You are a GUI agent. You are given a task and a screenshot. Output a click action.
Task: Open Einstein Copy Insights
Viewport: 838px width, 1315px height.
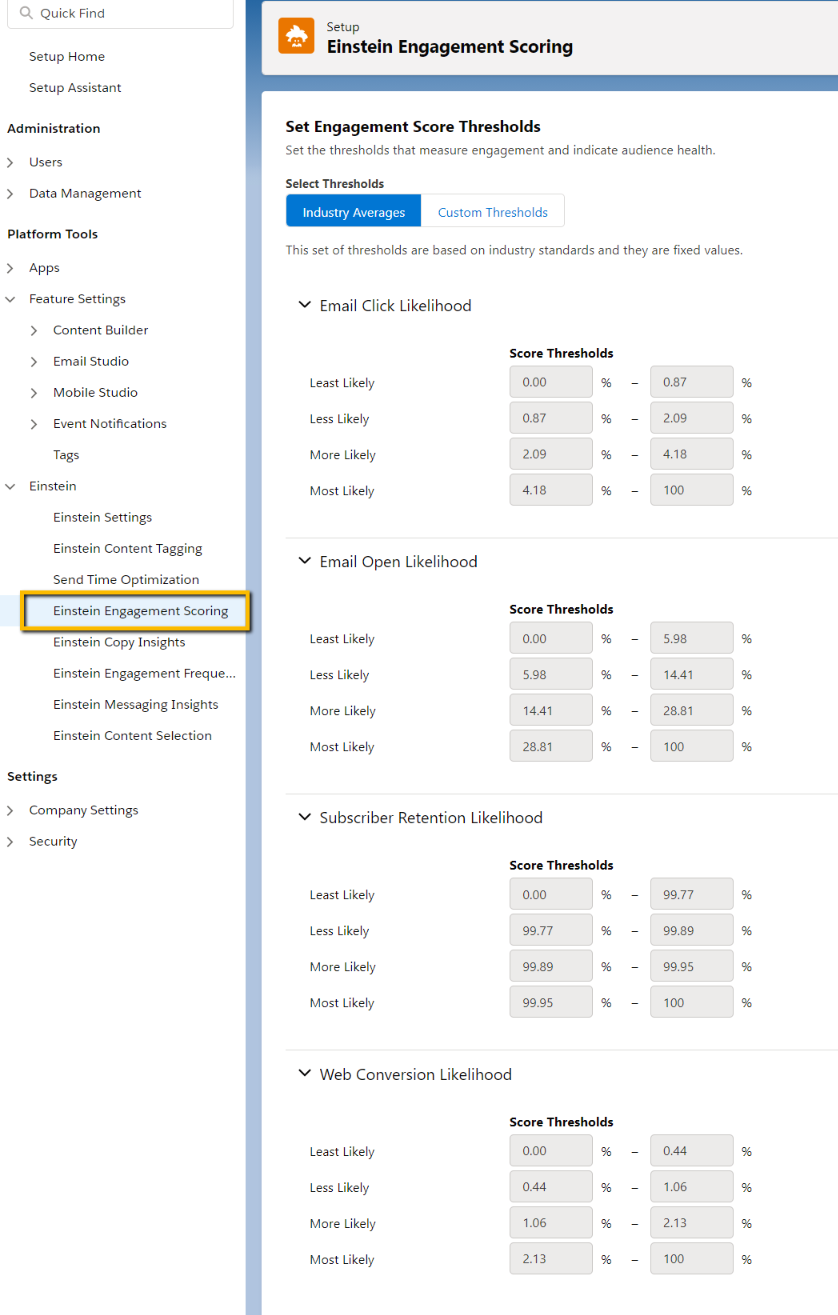pos(119,642)
